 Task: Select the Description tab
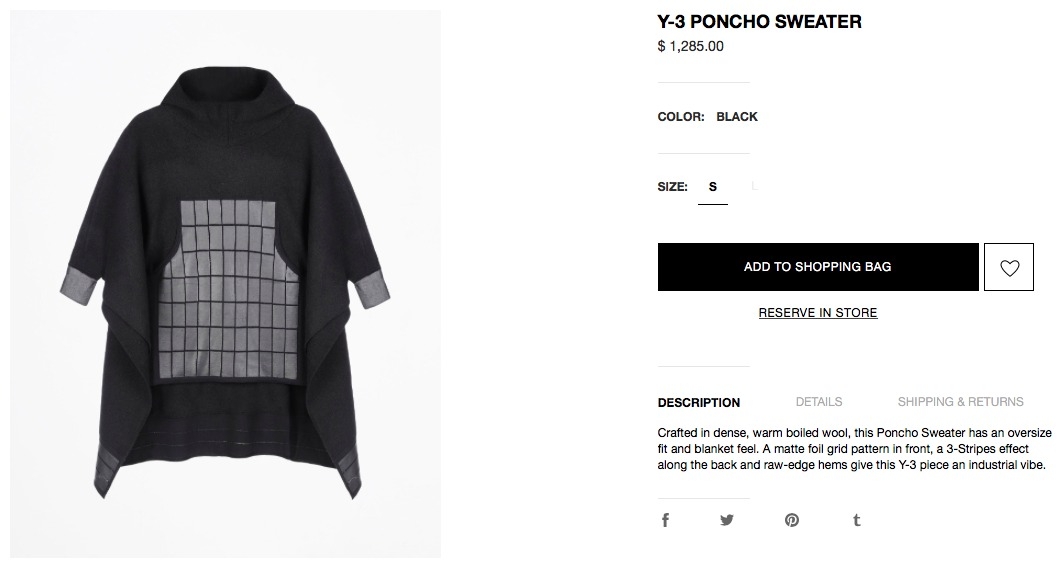click(x=698, y=402)
